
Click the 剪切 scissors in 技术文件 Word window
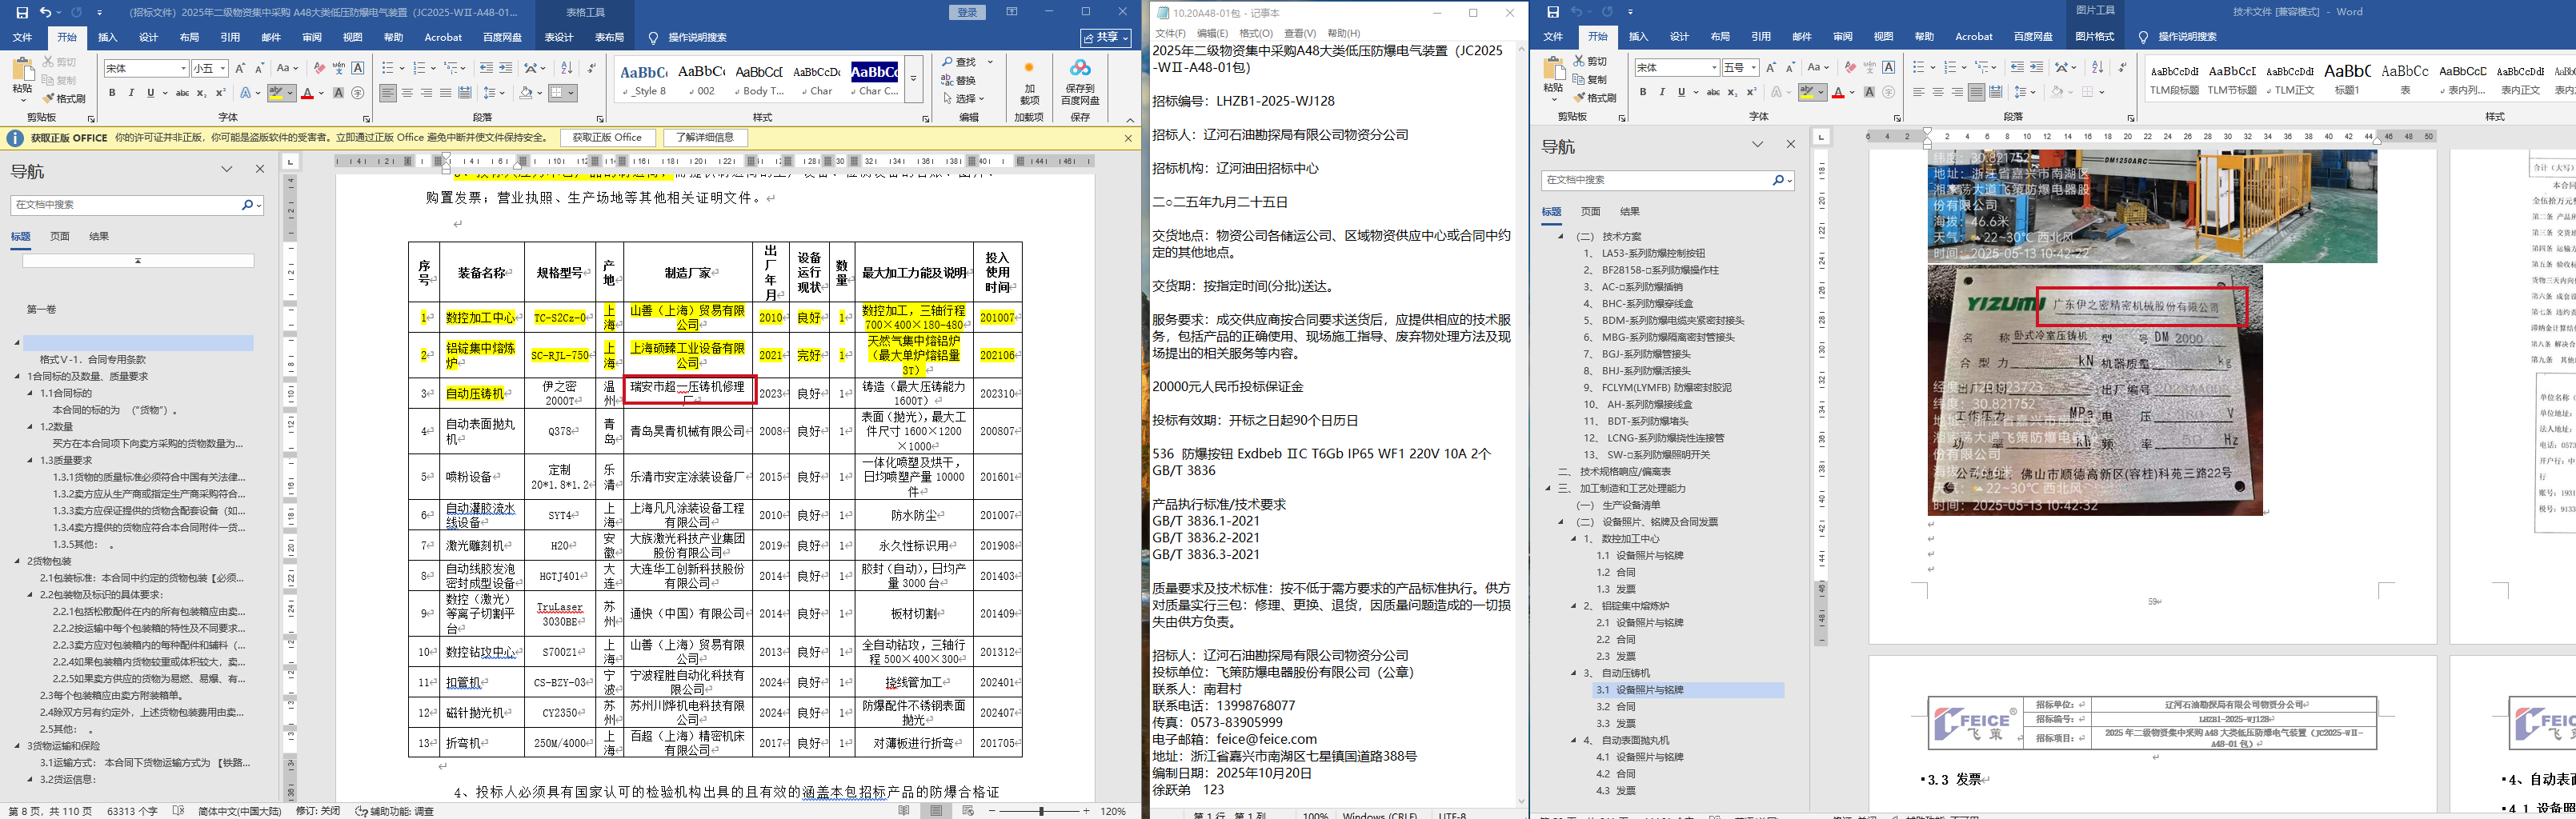(1591, 61)
